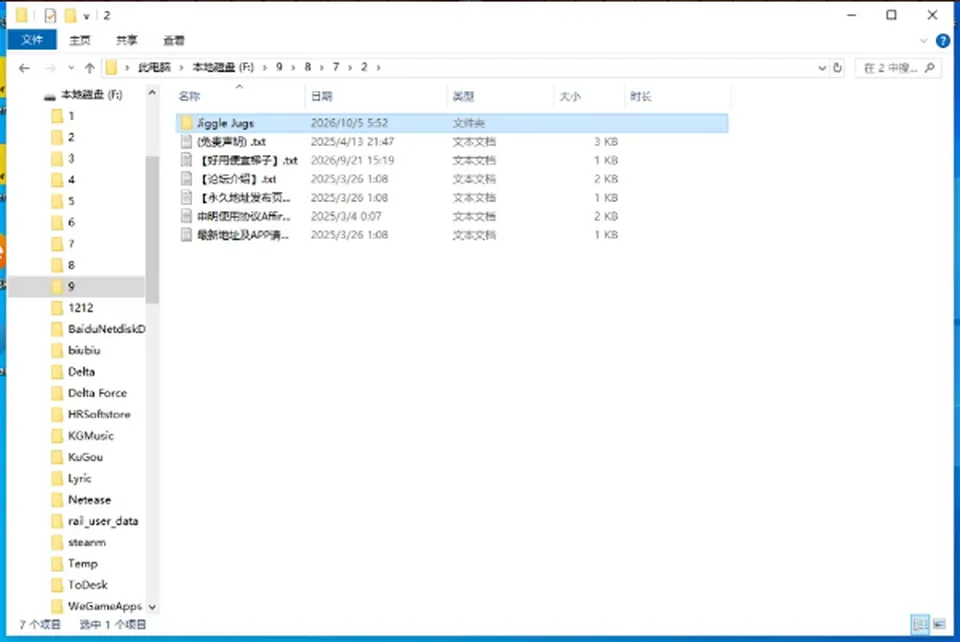
Task: Sort files by the 名称 column header
Action: click(x=239, y=97)
